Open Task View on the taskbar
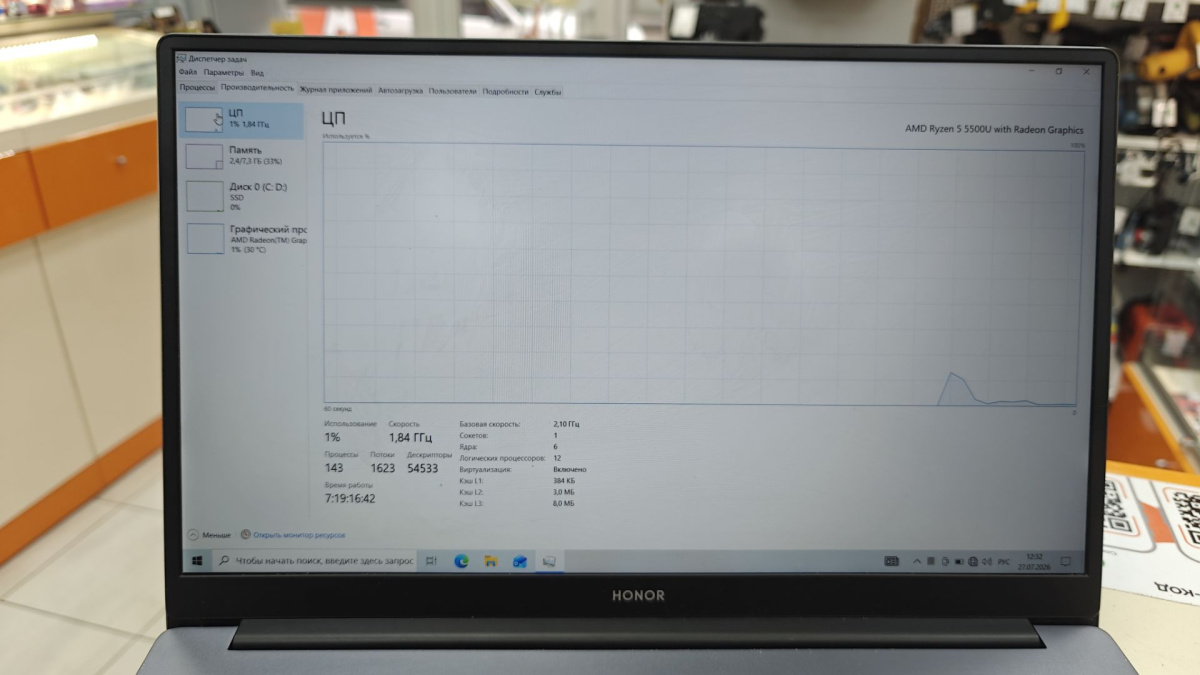Screen dimensions: 1200x675 pyautogui.click(x=431, y=562)
